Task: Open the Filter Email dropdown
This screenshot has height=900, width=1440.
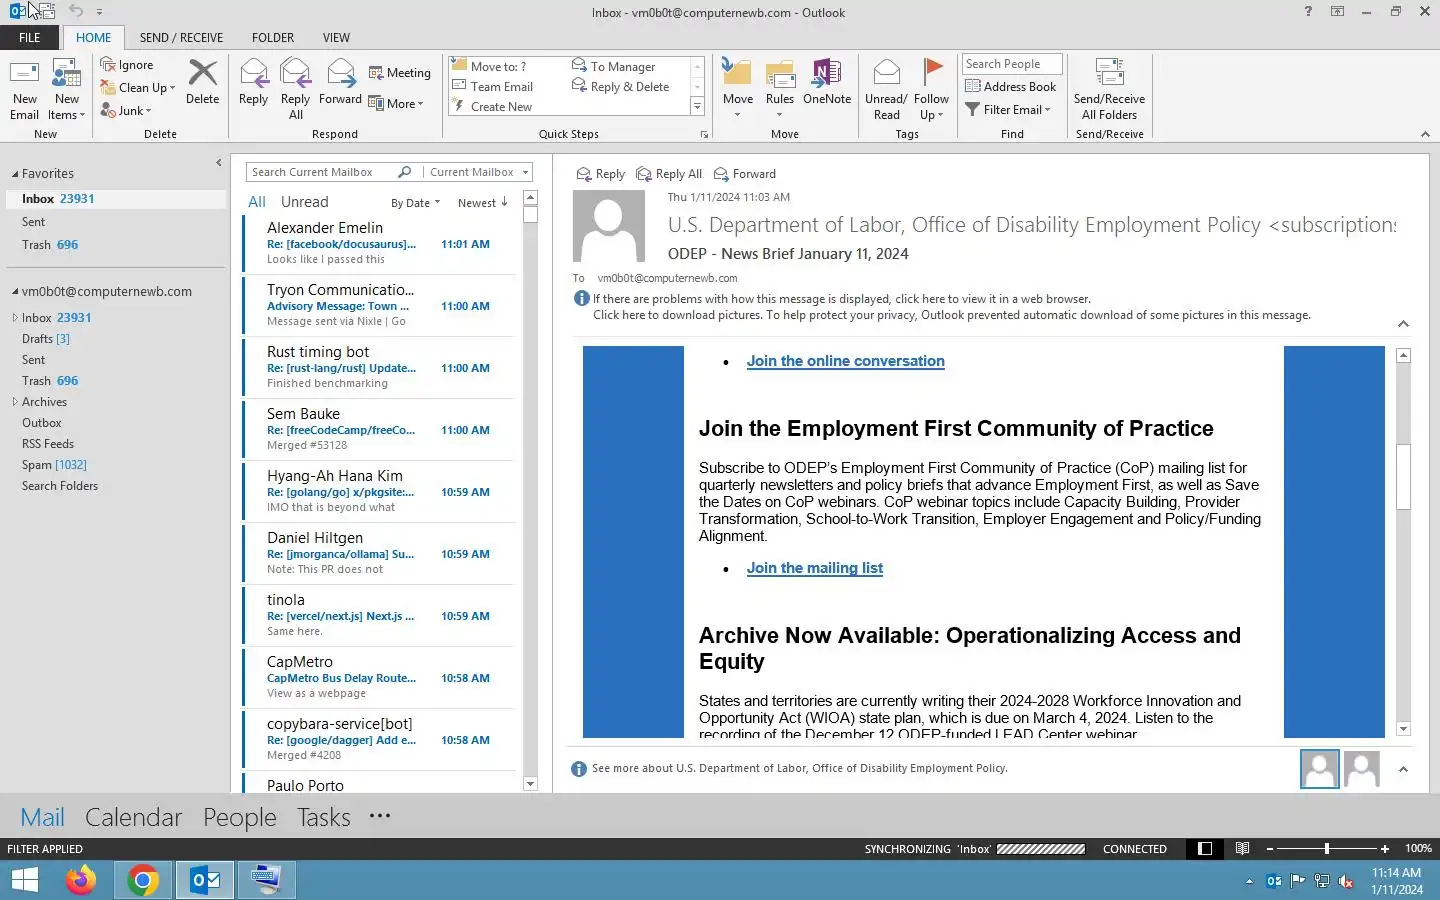Action: (x=1008, y=109)
